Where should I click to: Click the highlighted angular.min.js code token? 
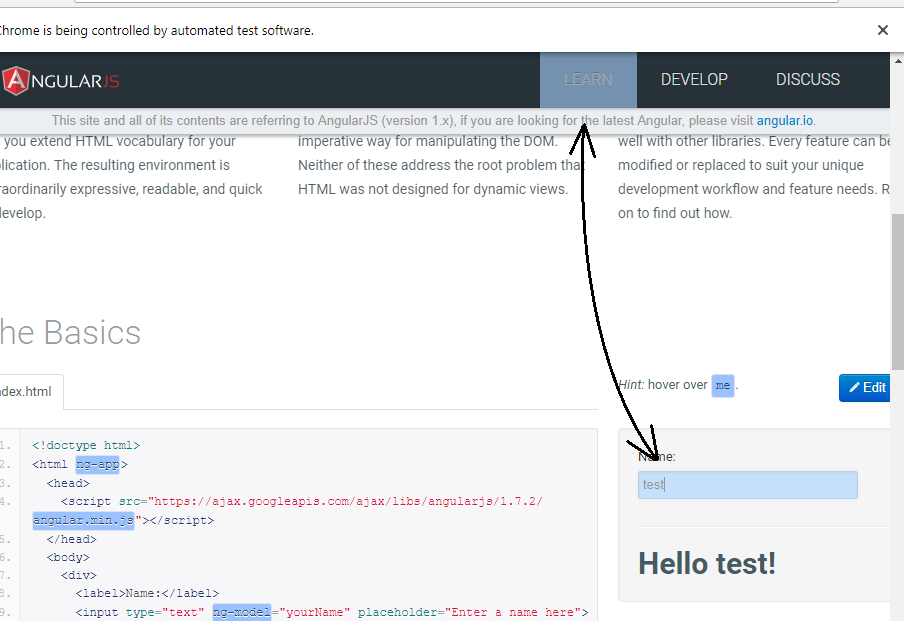coord(84,520)
